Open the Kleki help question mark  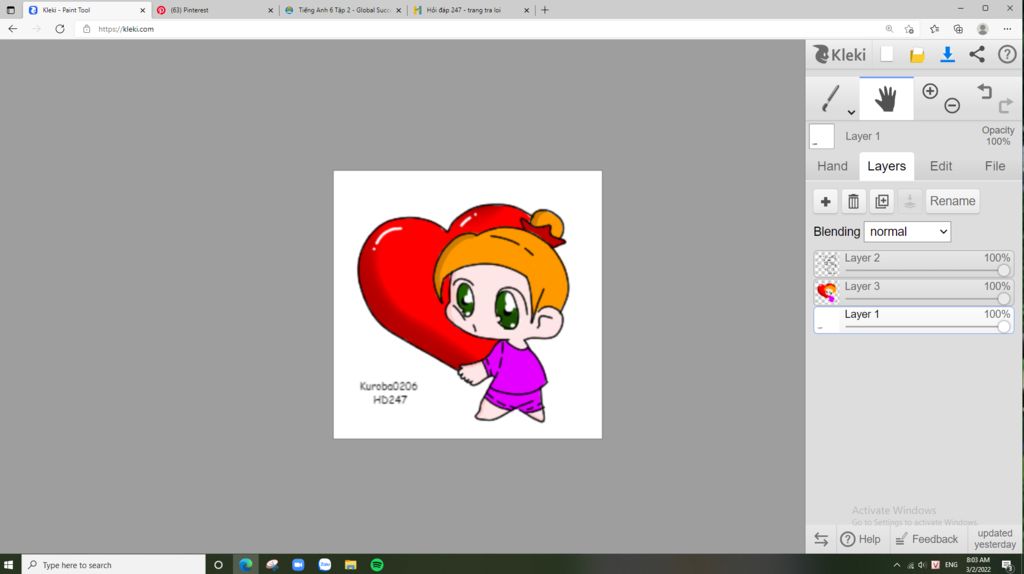click(1007, 55)
